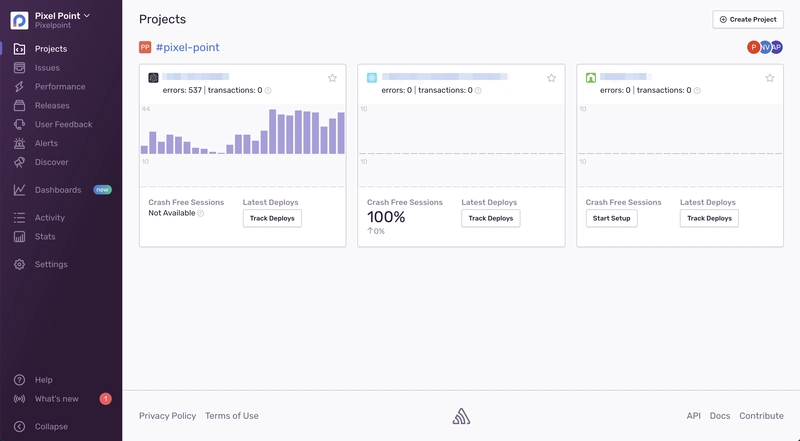Click Track Deploys in the third project card
Screen dimensions: 800x441
click(x=709, y=218)
